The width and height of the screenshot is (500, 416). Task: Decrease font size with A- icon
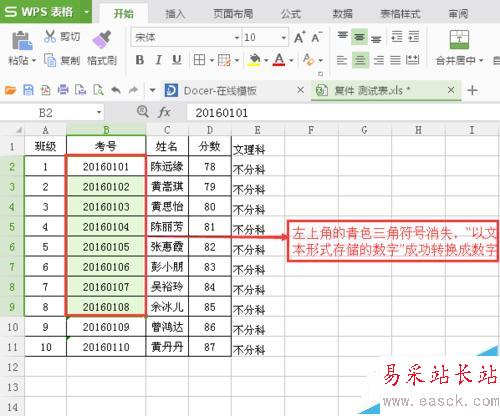(316, 37)
